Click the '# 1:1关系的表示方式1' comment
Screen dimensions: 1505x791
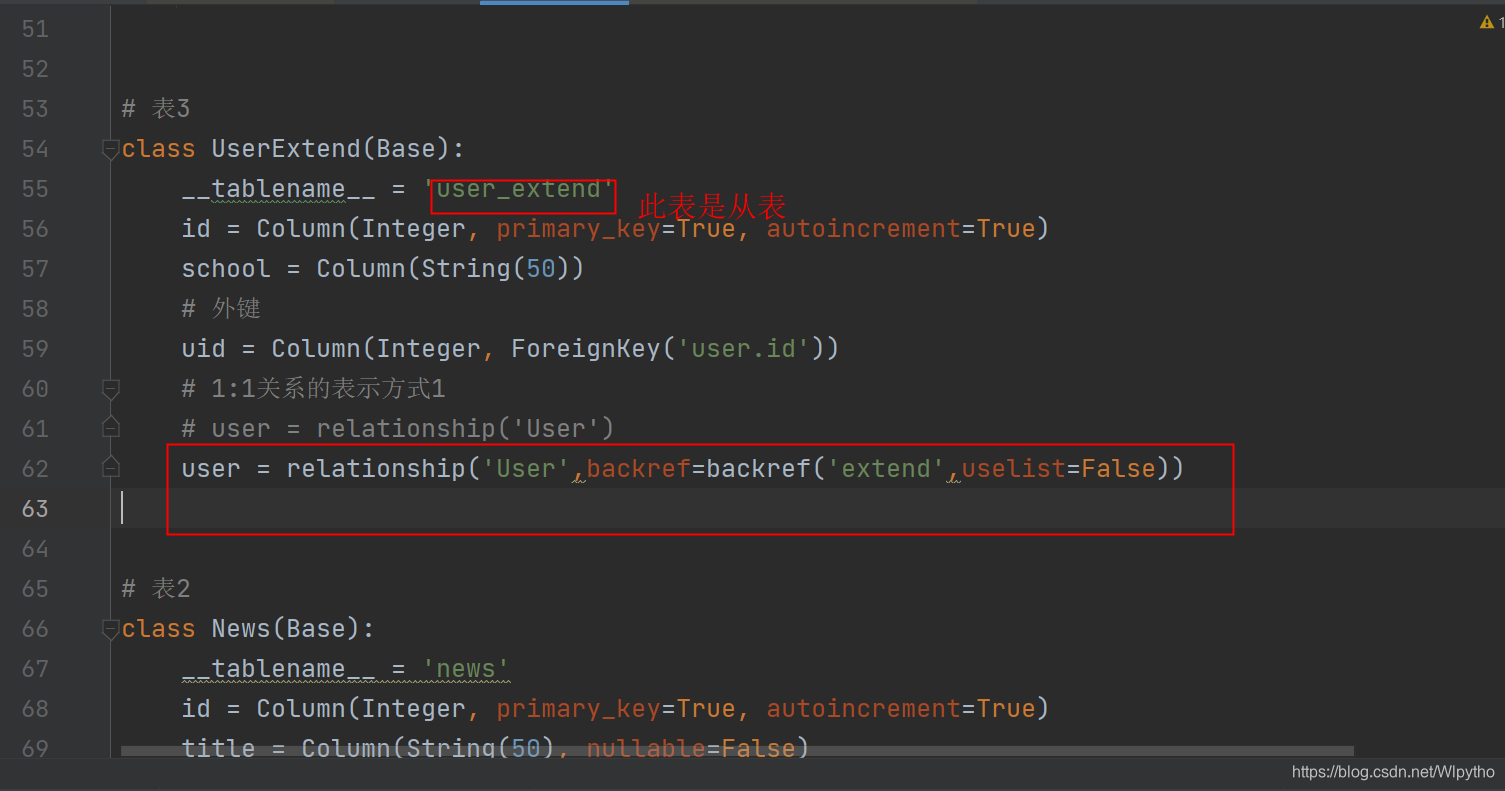[x=314, y=389]
